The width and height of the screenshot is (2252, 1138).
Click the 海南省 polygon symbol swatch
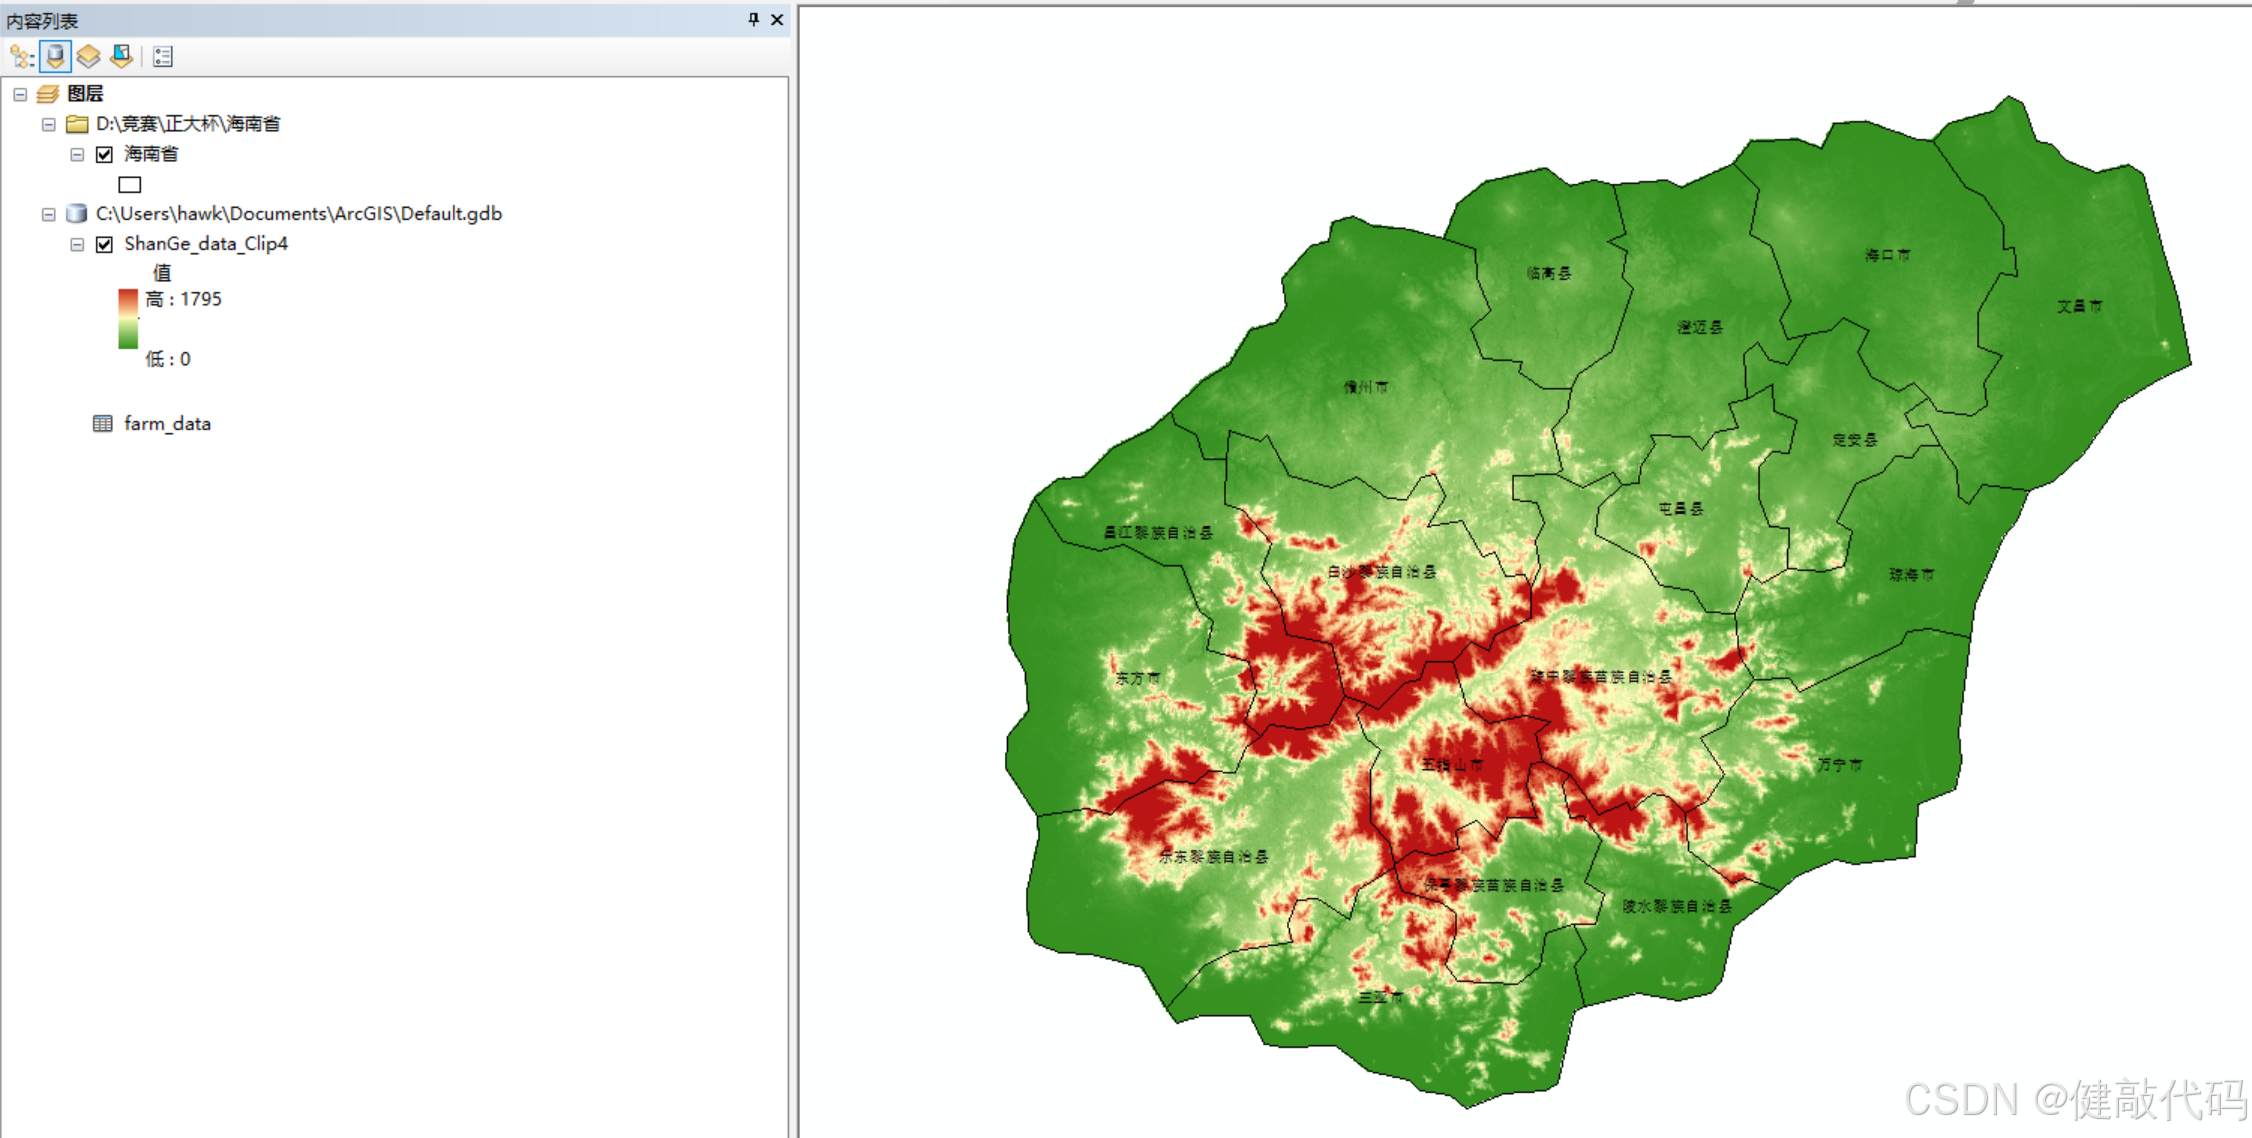click(x=130, y=184)
